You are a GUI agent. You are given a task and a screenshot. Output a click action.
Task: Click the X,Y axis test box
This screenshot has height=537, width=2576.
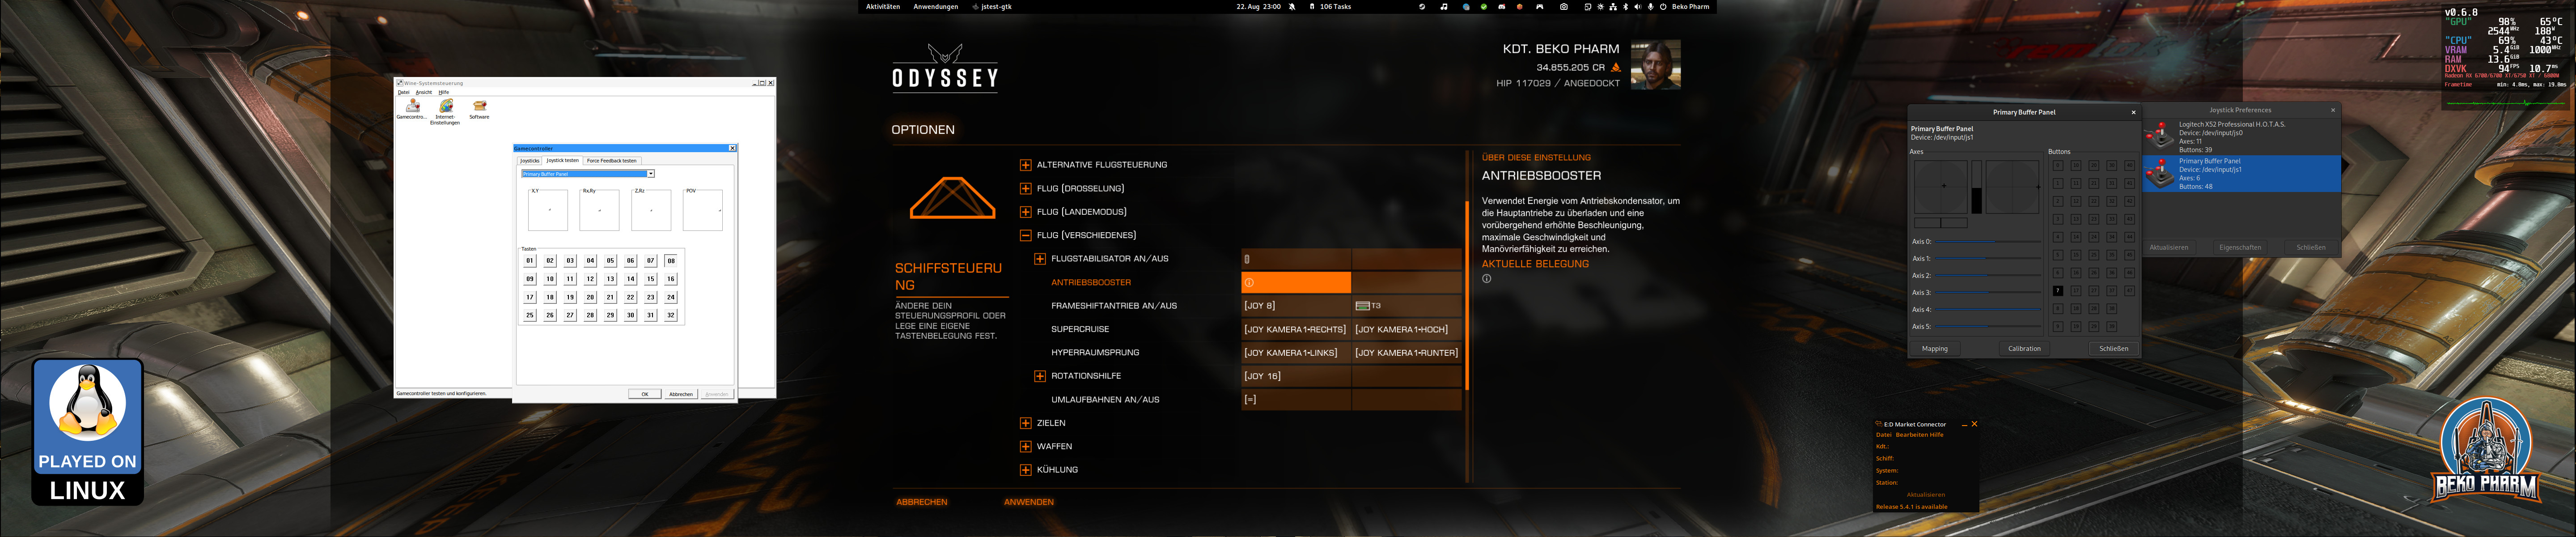(x=548, y=210)
